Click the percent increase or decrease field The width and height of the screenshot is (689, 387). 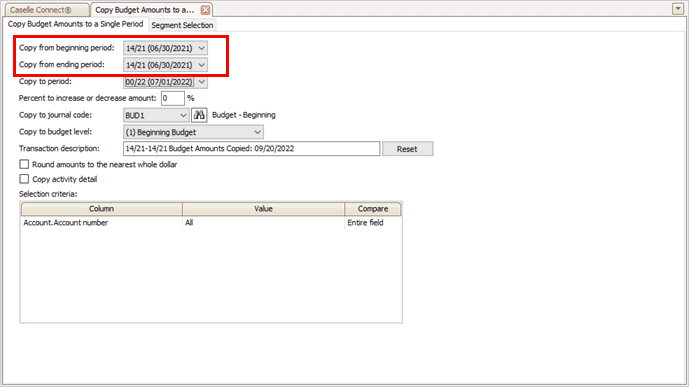173,98
